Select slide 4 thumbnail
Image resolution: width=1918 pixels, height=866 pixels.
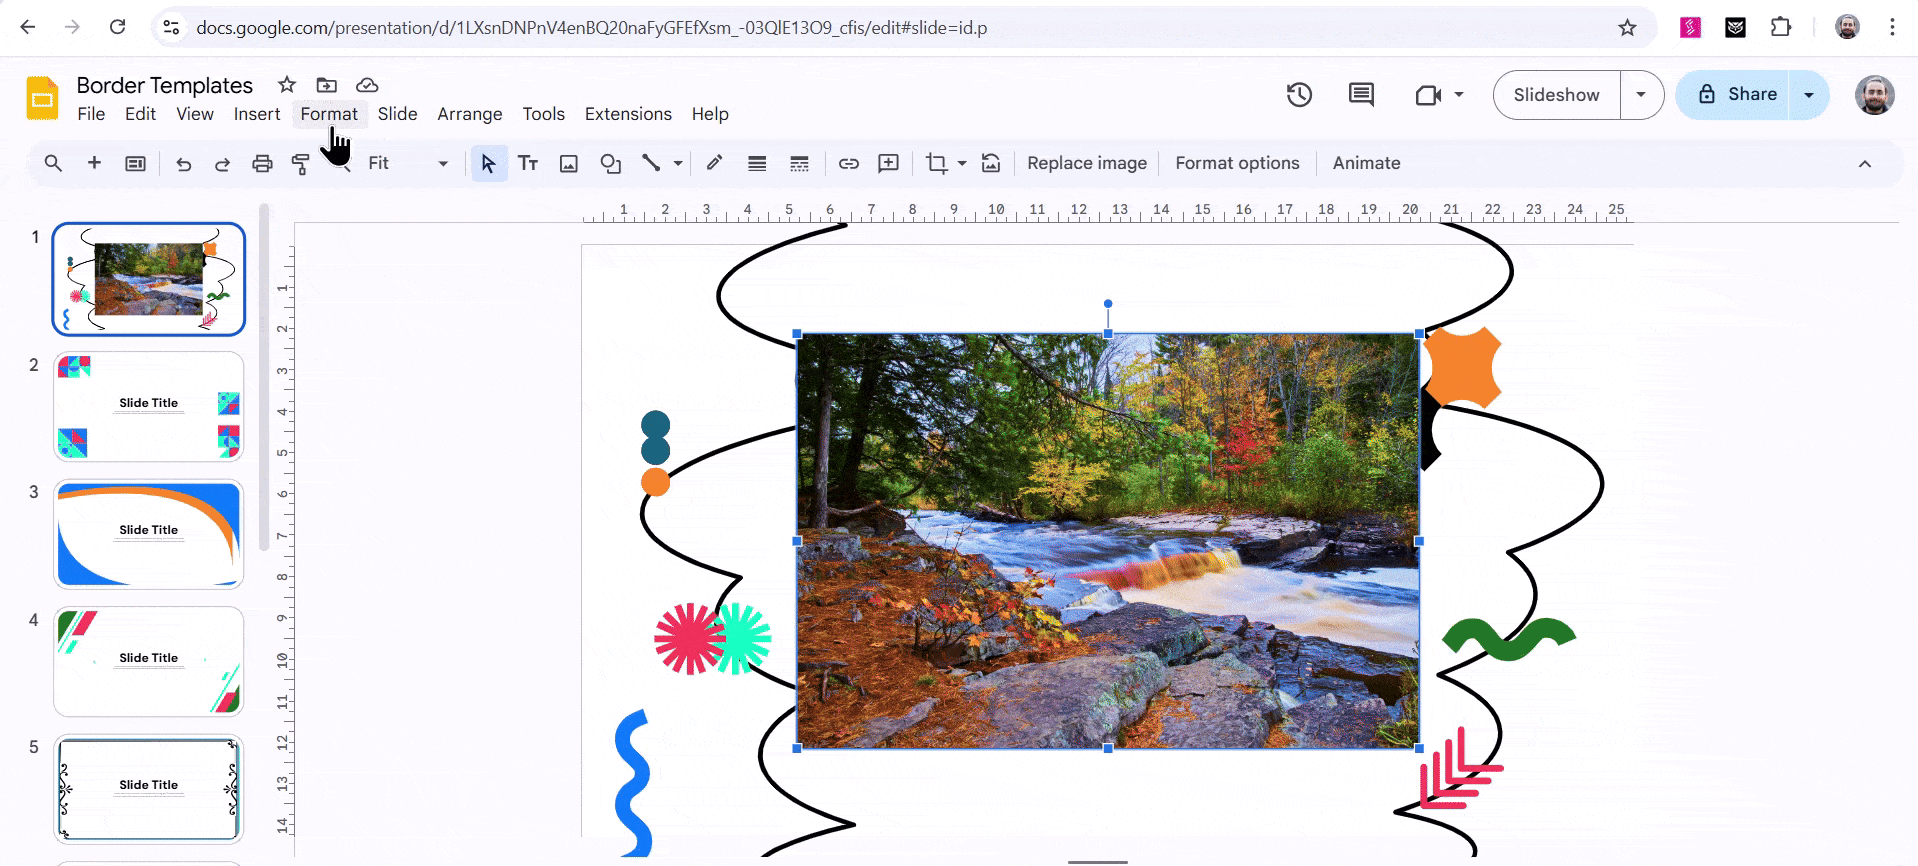pyautogui.click(x=149, y=661)
